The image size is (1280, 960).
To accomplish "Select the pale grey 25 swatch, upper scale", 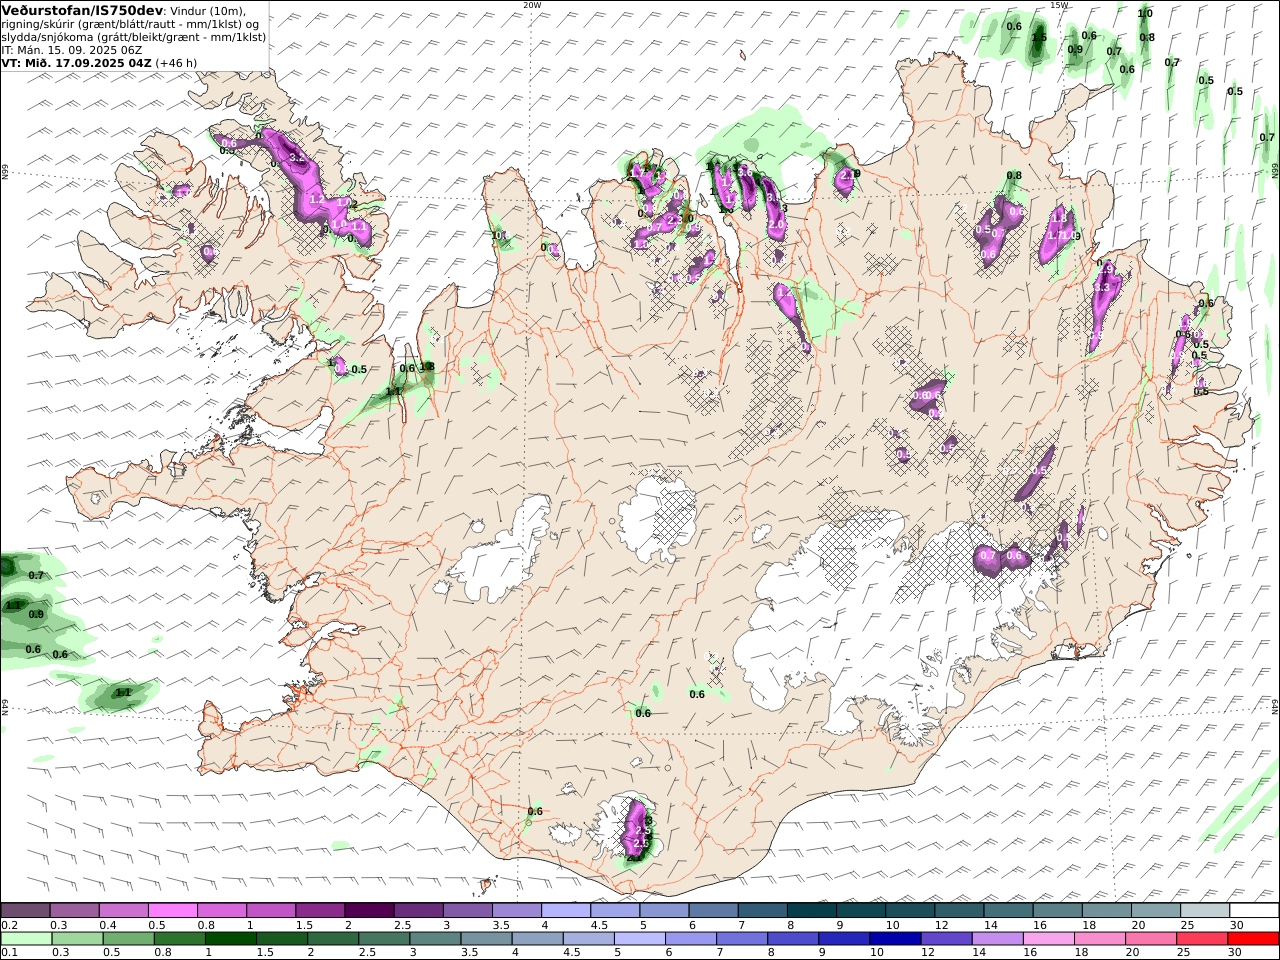I will pos(1204,911).
